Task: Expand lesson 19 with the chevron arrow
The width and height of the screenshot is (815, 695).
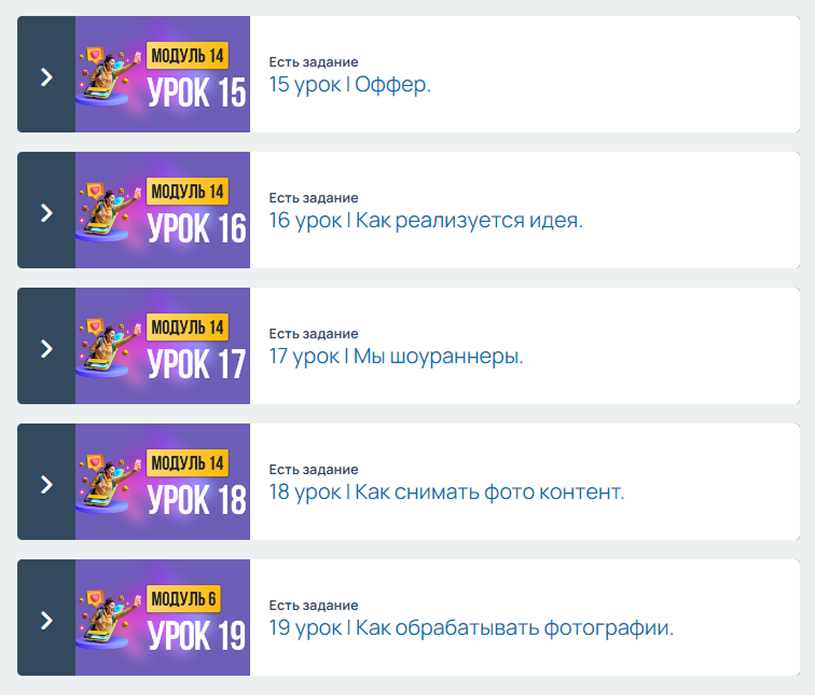Action: 46,620
